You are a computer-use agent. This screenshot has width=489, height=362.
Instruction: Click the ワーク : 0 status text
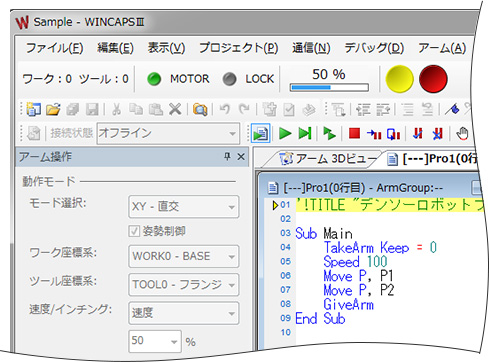point(47,79)
